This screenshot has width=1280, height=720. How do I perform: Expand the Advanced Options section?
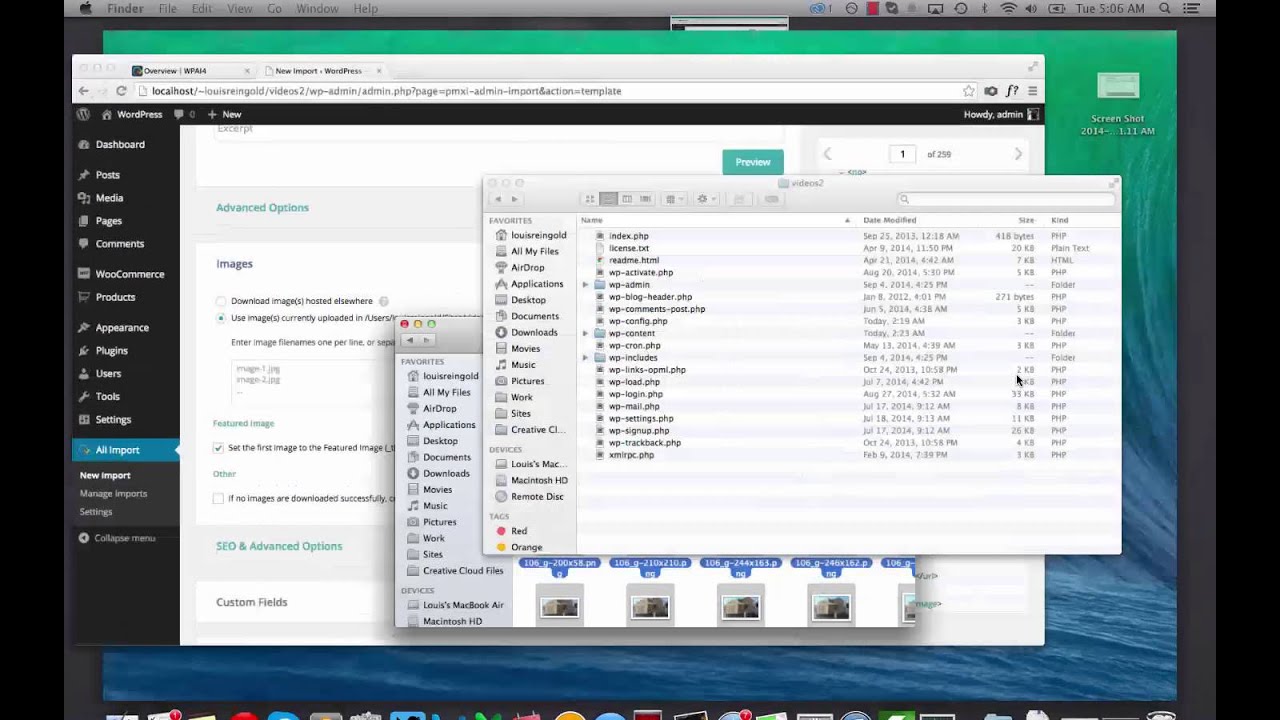point(262,208)
